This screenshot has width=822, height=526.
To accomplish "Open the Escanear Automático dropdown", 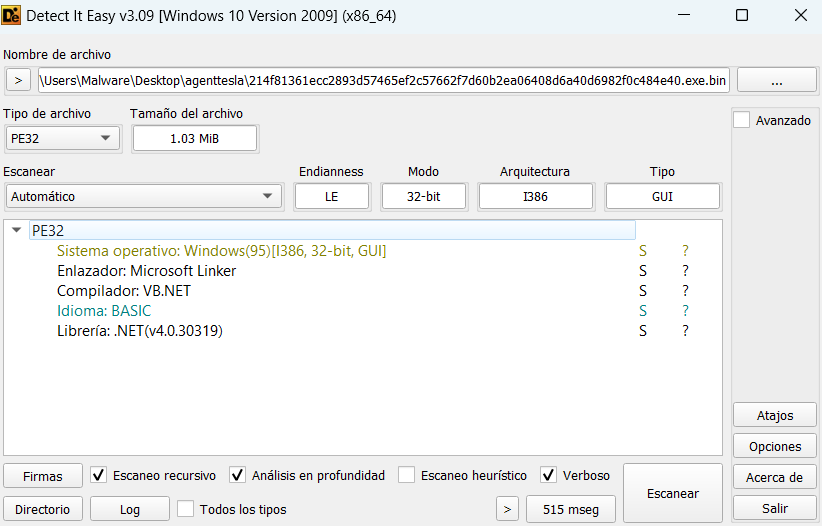I will (x=142, y=196).
